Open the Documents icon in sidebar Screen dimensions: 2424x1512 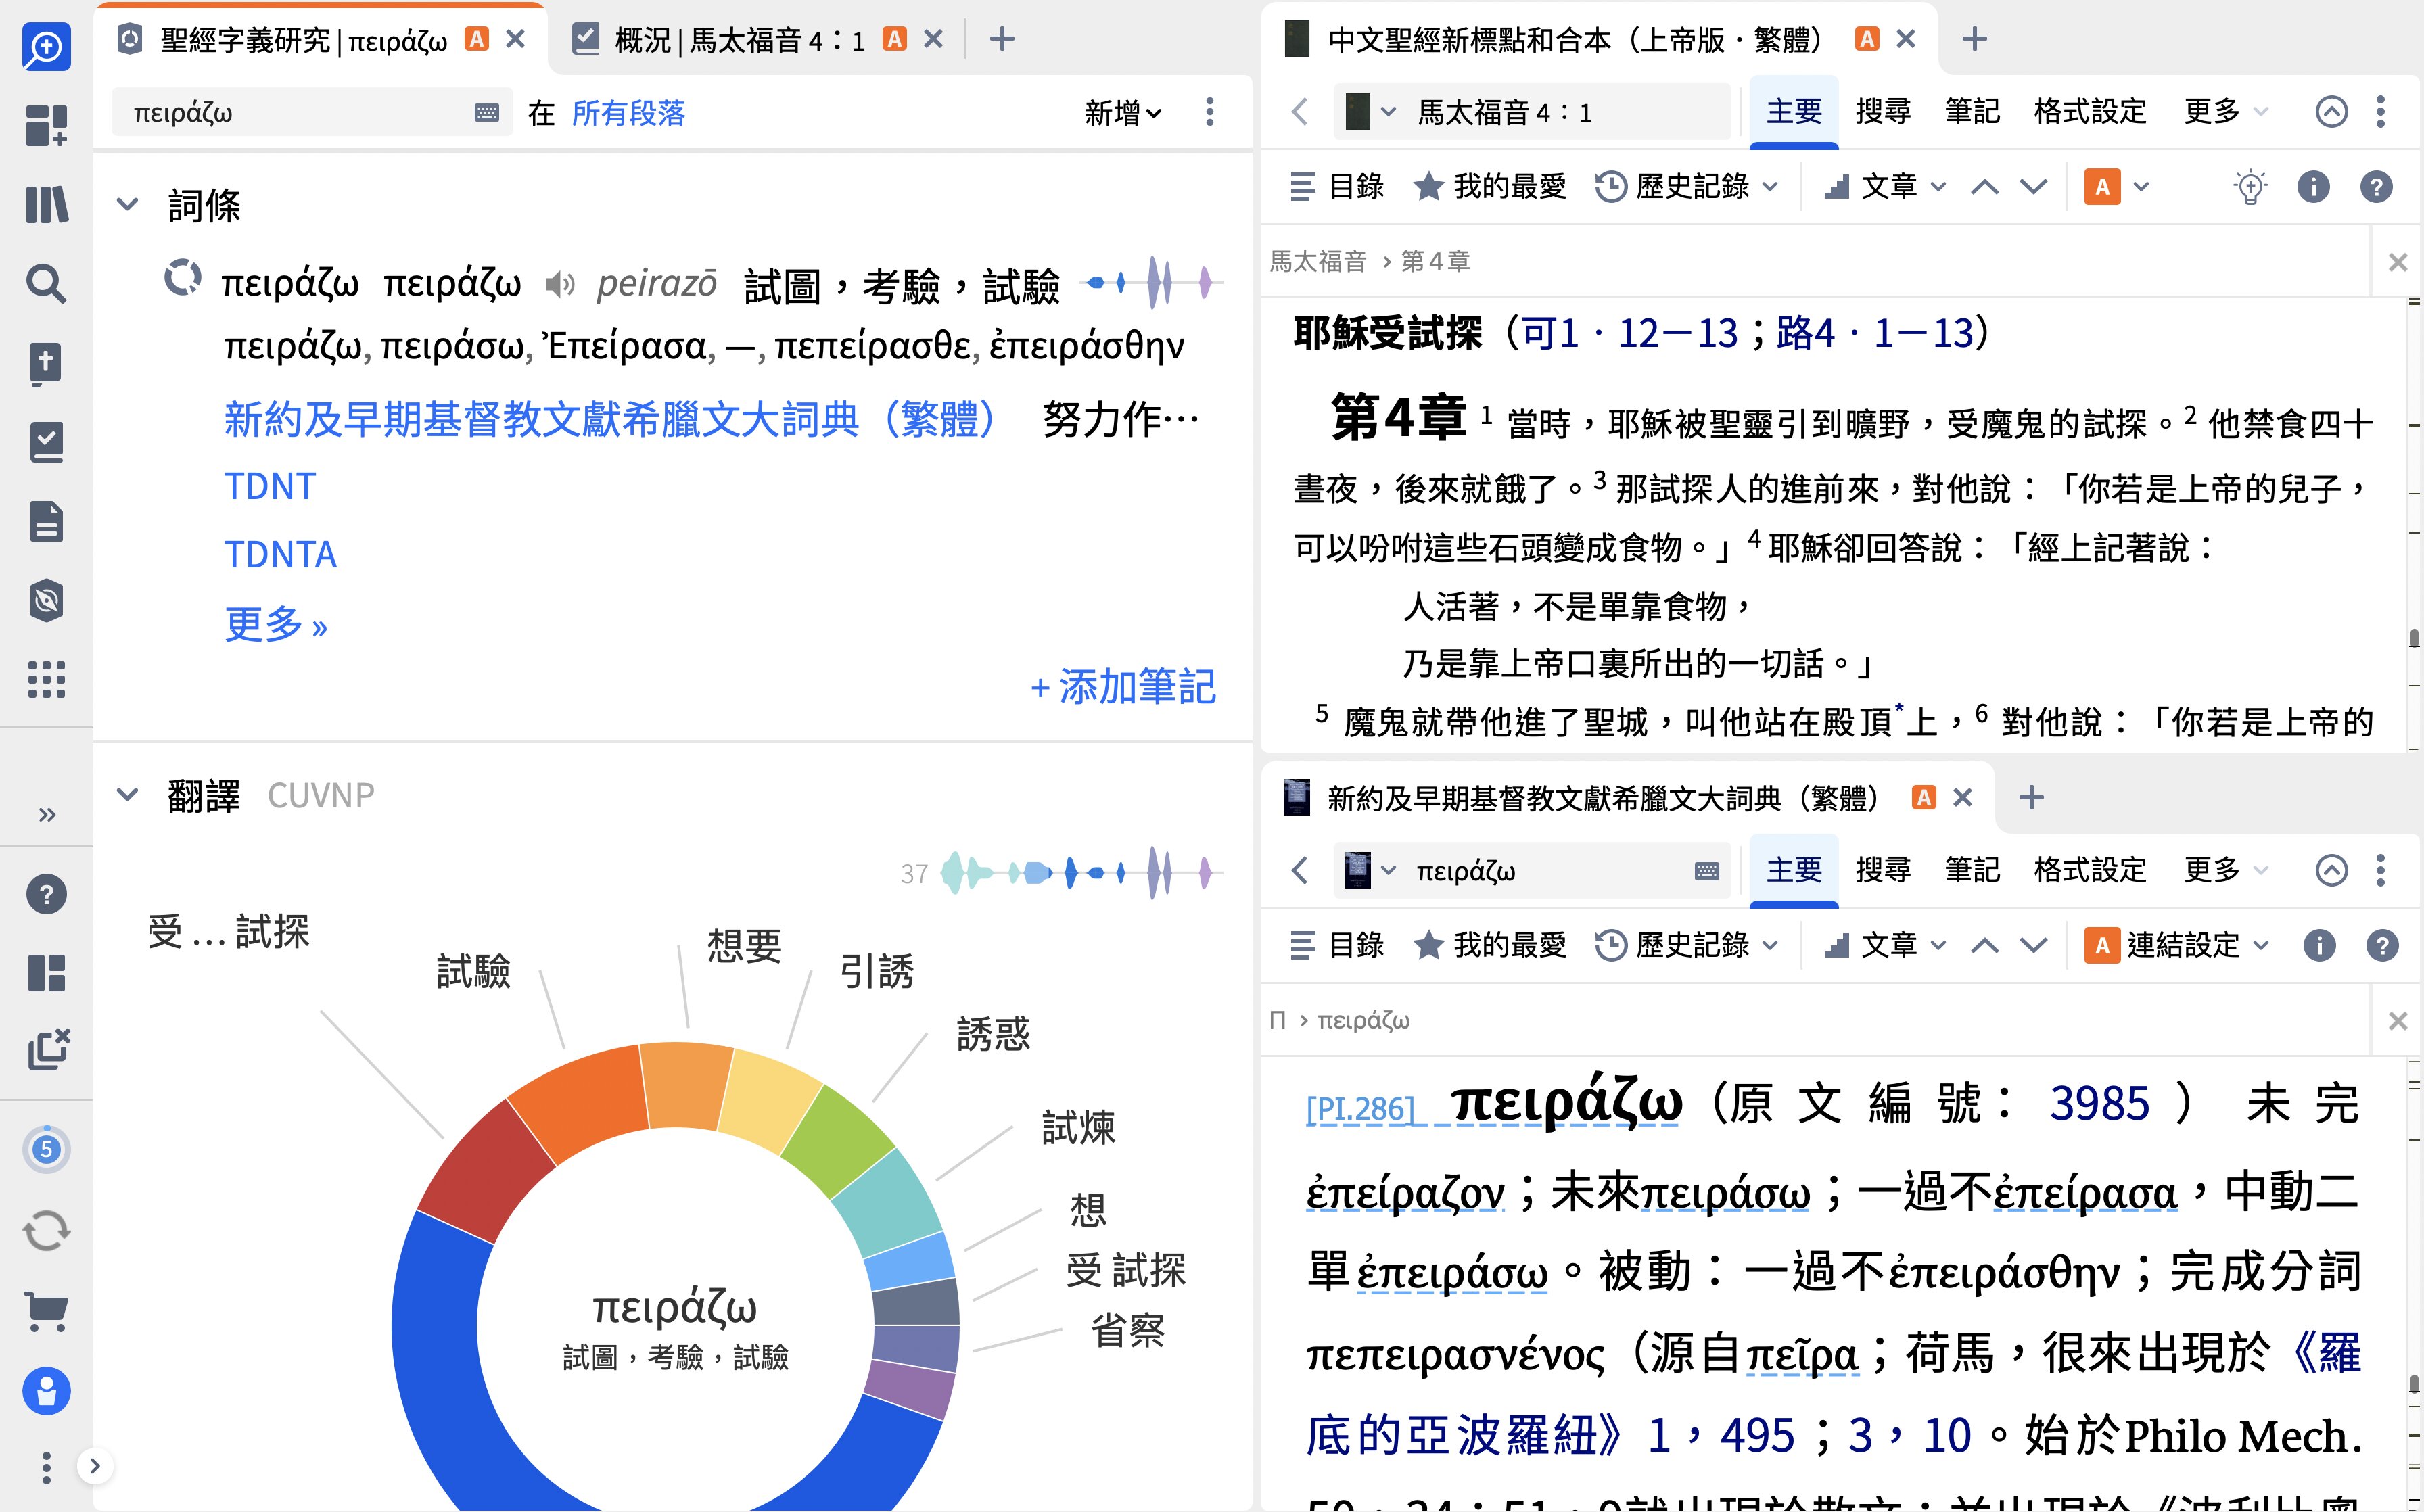coord(46,521)
